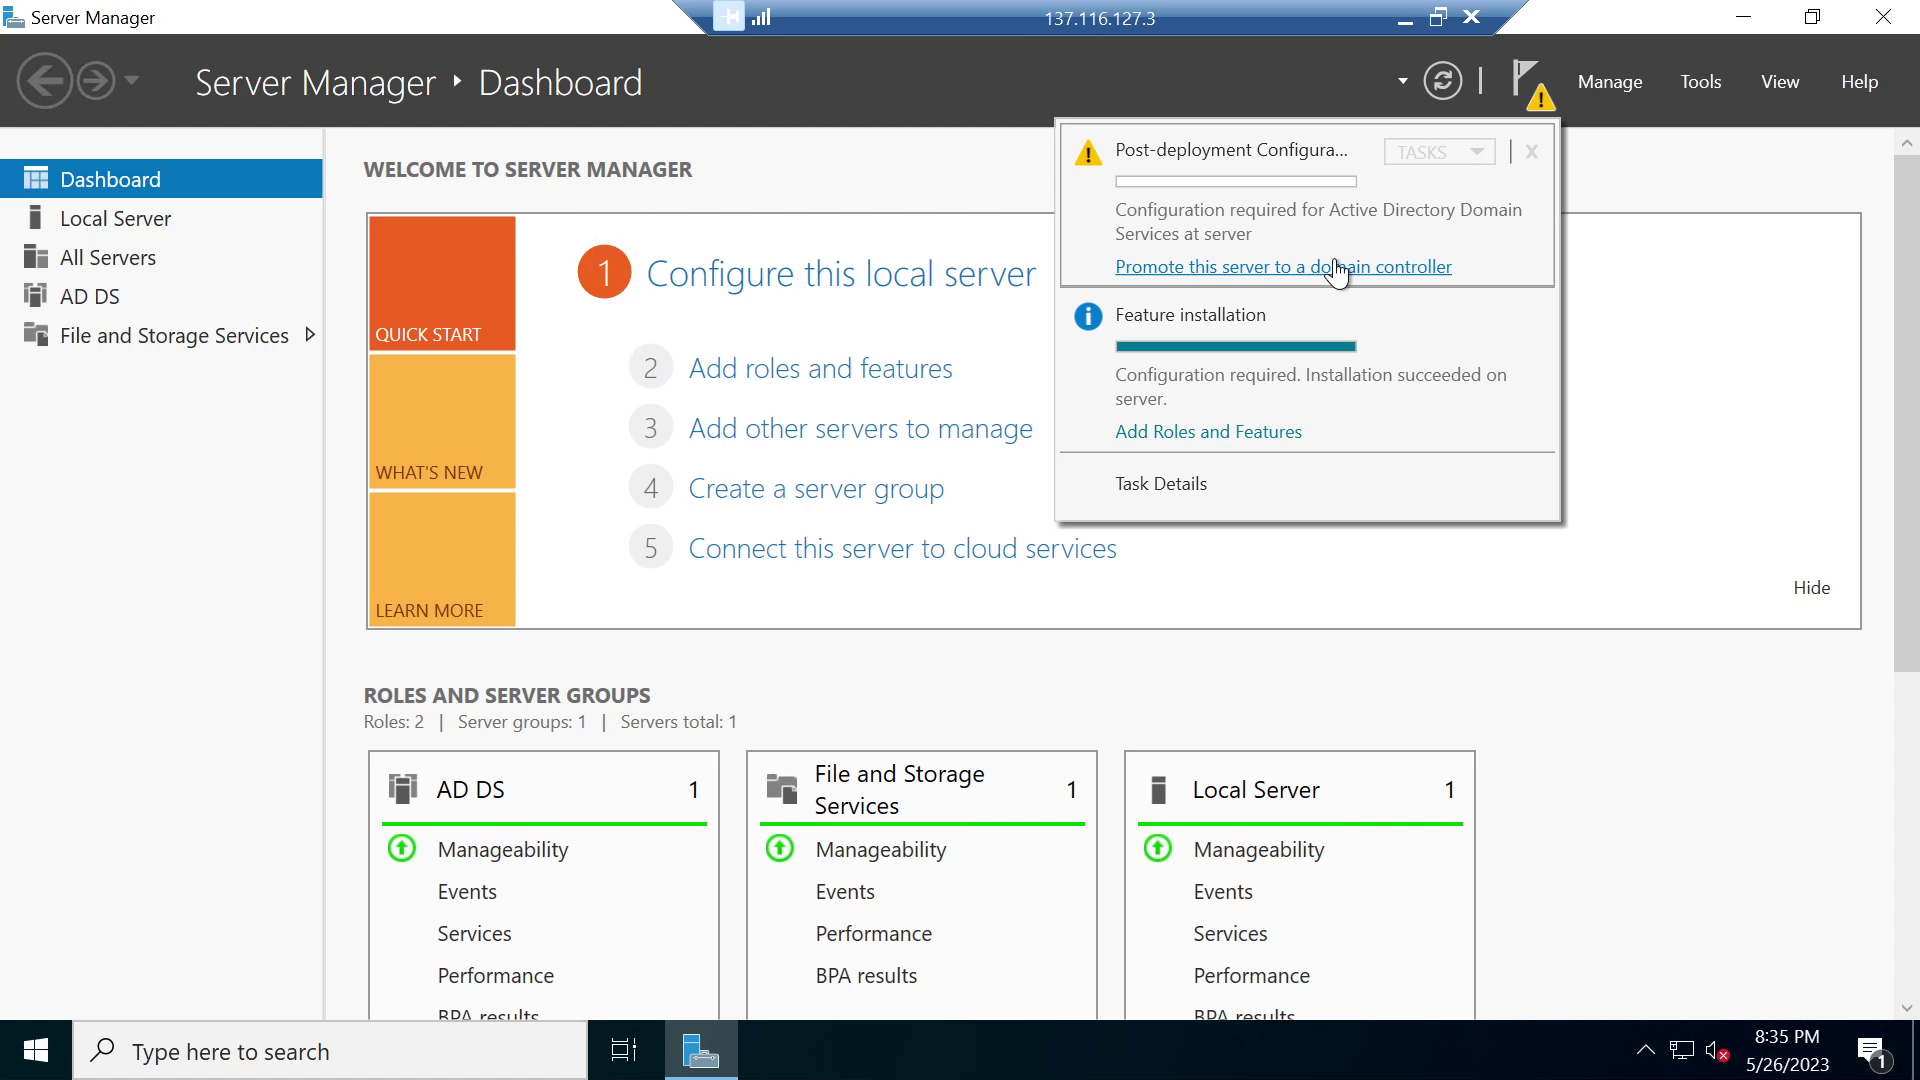This screenshot has width=1920, height=1080.
Task: Open Services in the Local Server tile
Action: click(x=1230, y=934)
